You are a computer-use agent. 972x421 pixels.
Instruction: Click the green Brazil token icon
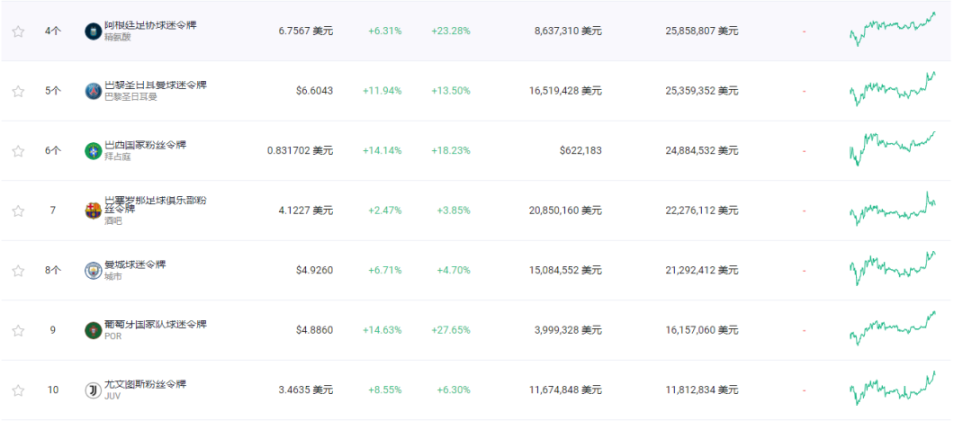pyautogui.click(x=93, y=151)
